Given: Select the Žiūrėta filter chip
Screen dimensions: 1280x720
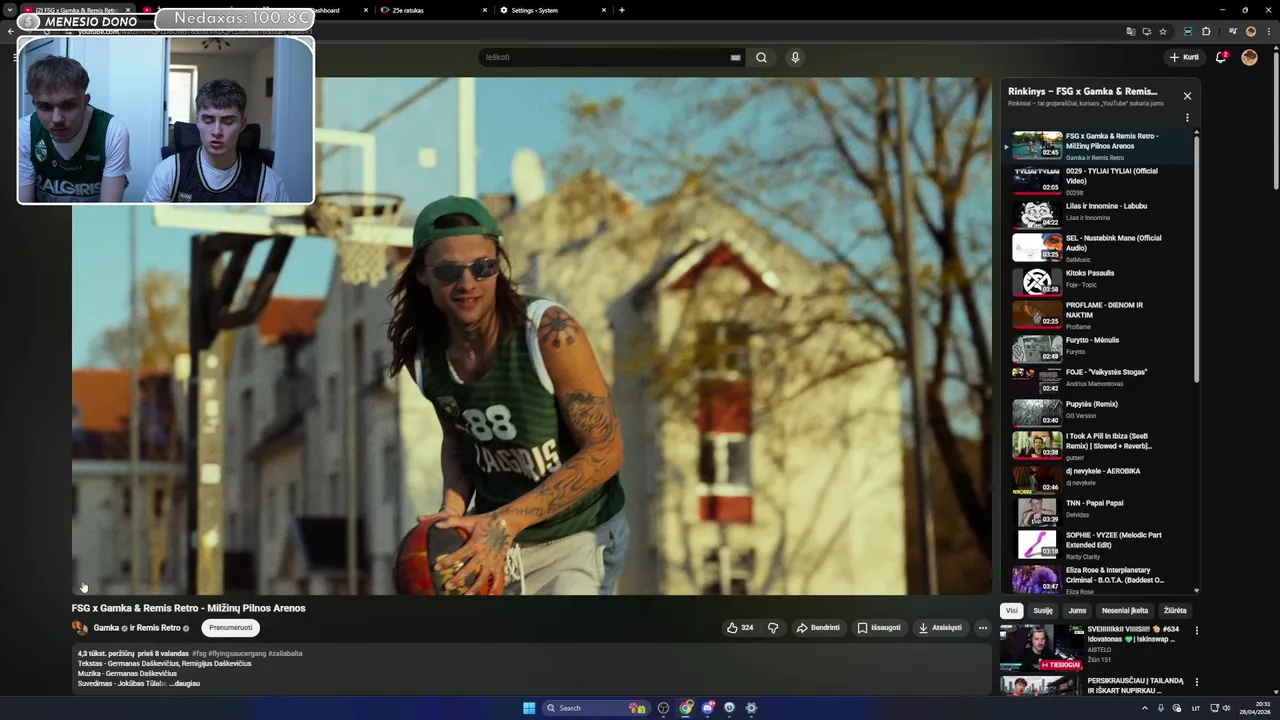Looking at the screenshot, I should click(x=1175, y=610).
